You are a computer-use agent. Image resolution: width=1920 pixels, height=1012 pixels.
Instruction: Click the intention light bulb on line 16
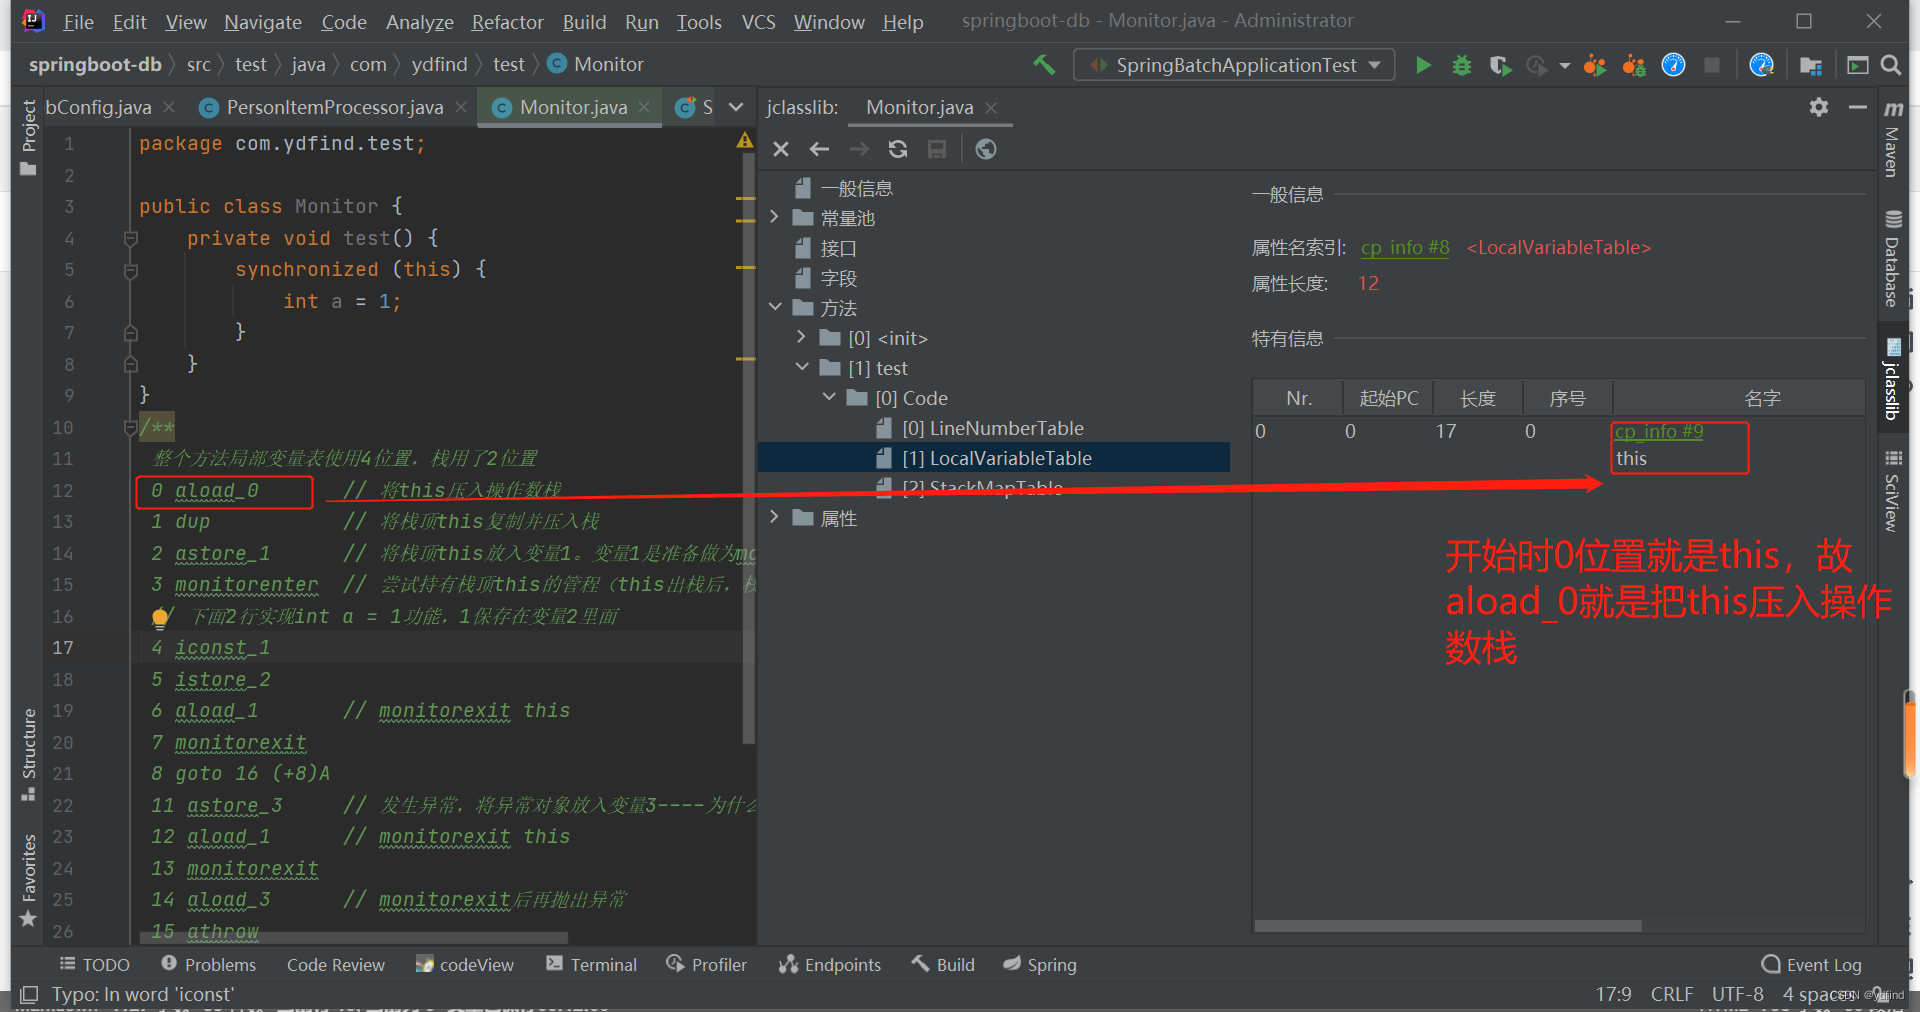pyautogui.click(x=160, y=617)
